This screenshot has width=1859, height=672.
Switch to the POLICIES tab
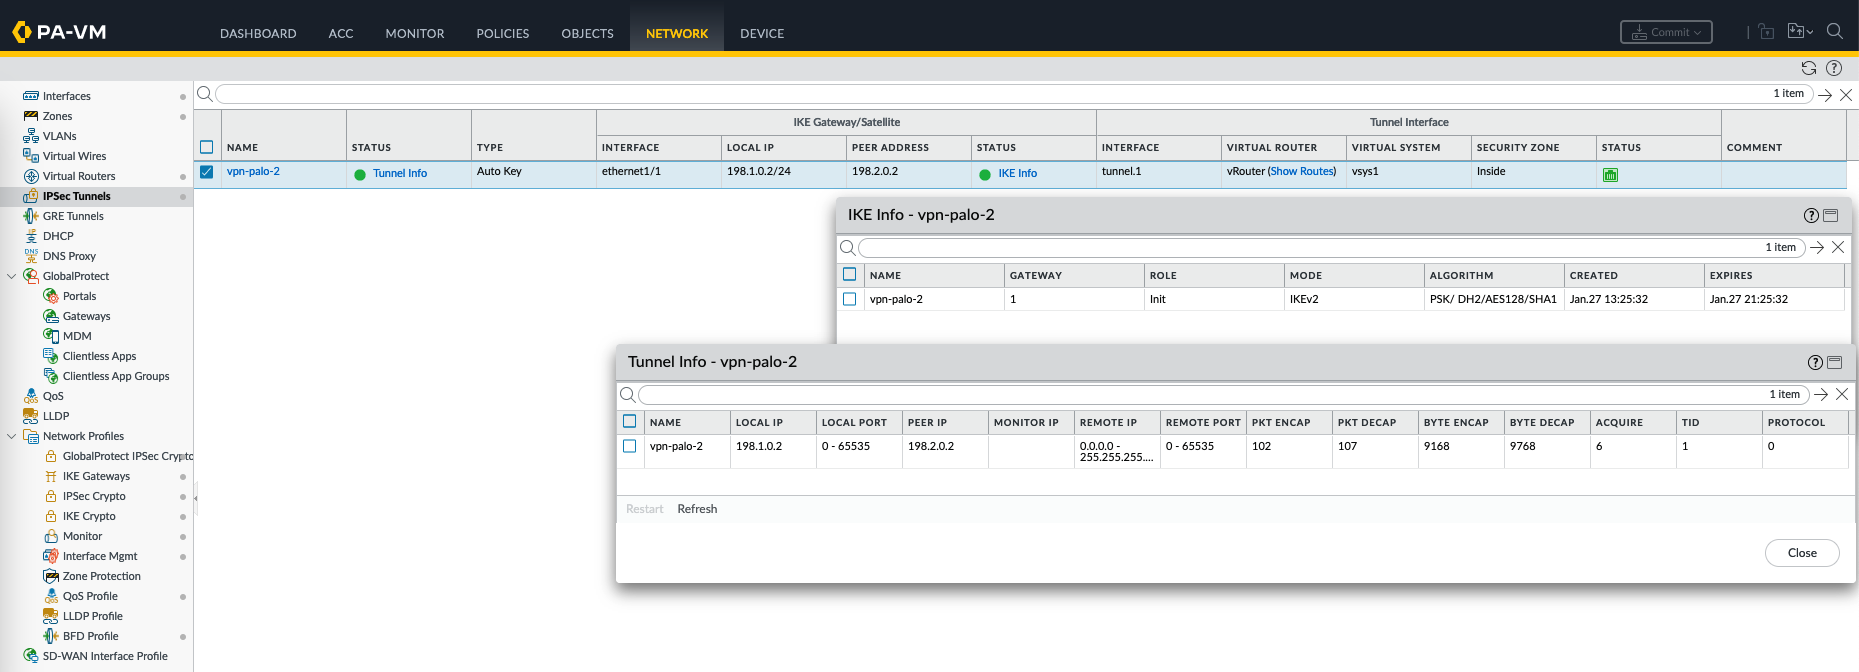502,33
